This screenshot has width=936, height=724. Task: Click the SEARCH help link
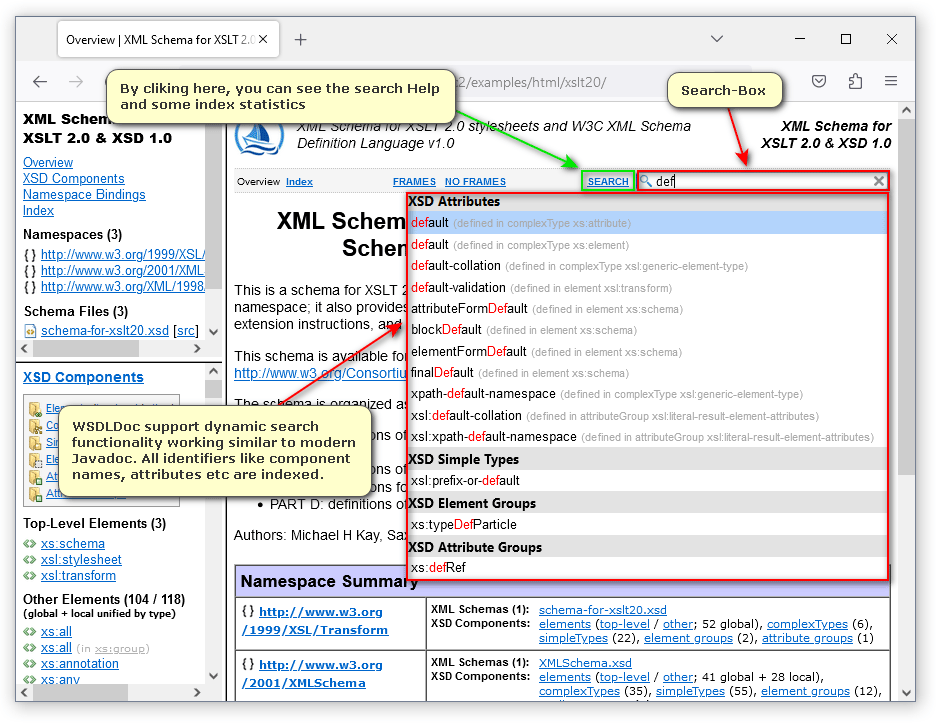tap(608, 182)
